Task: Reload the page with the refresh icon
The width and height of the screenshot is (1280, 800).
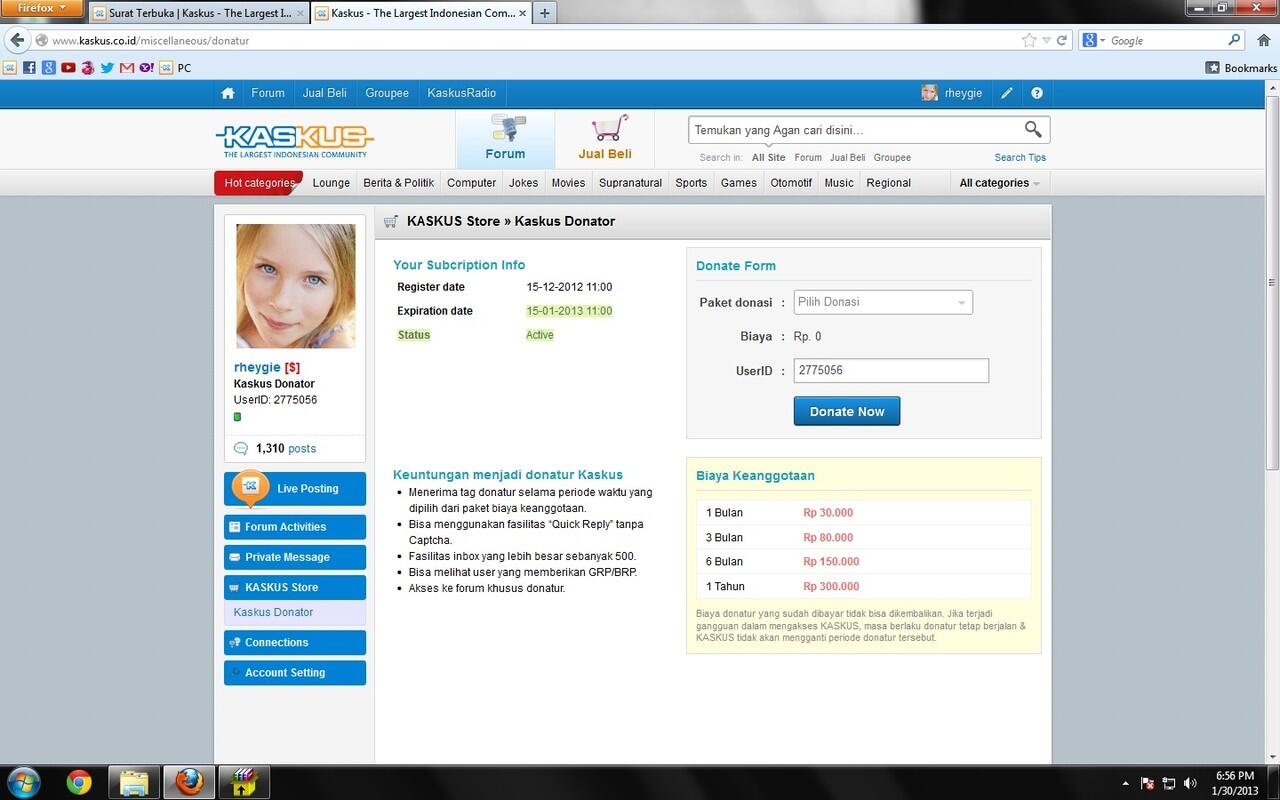Action: [1062, 41]
